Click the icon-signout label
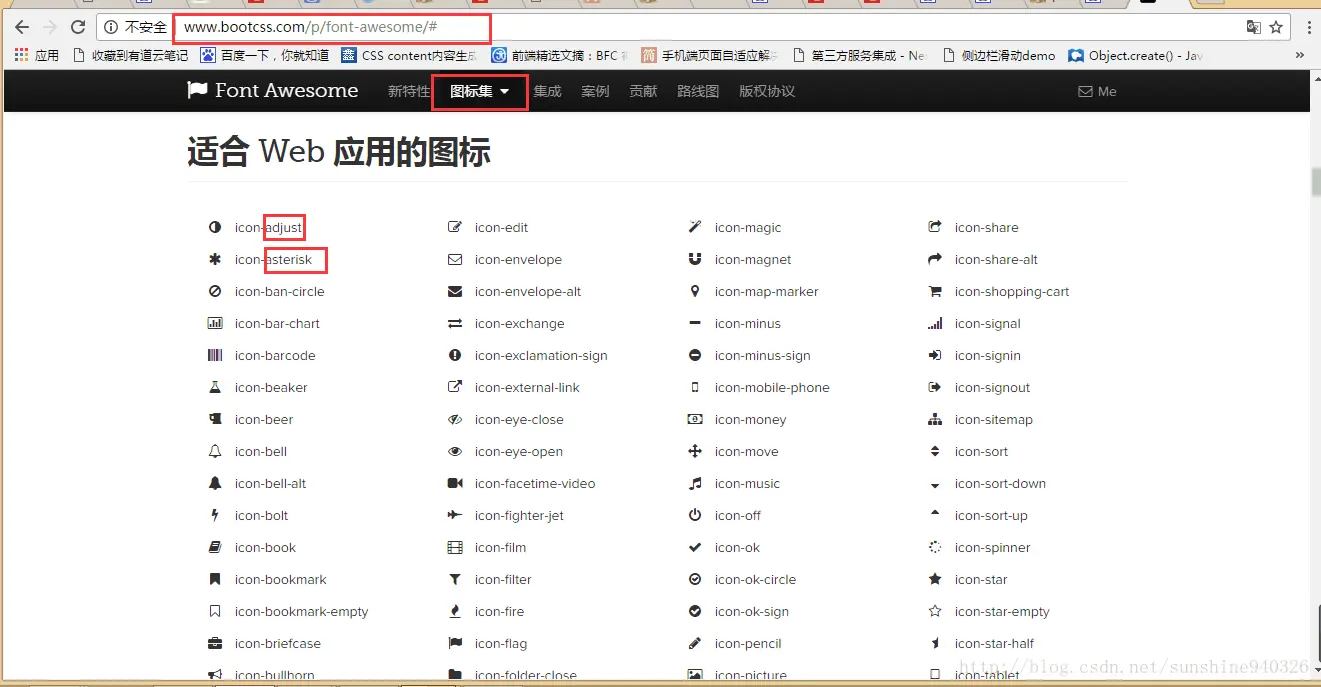 992,387
